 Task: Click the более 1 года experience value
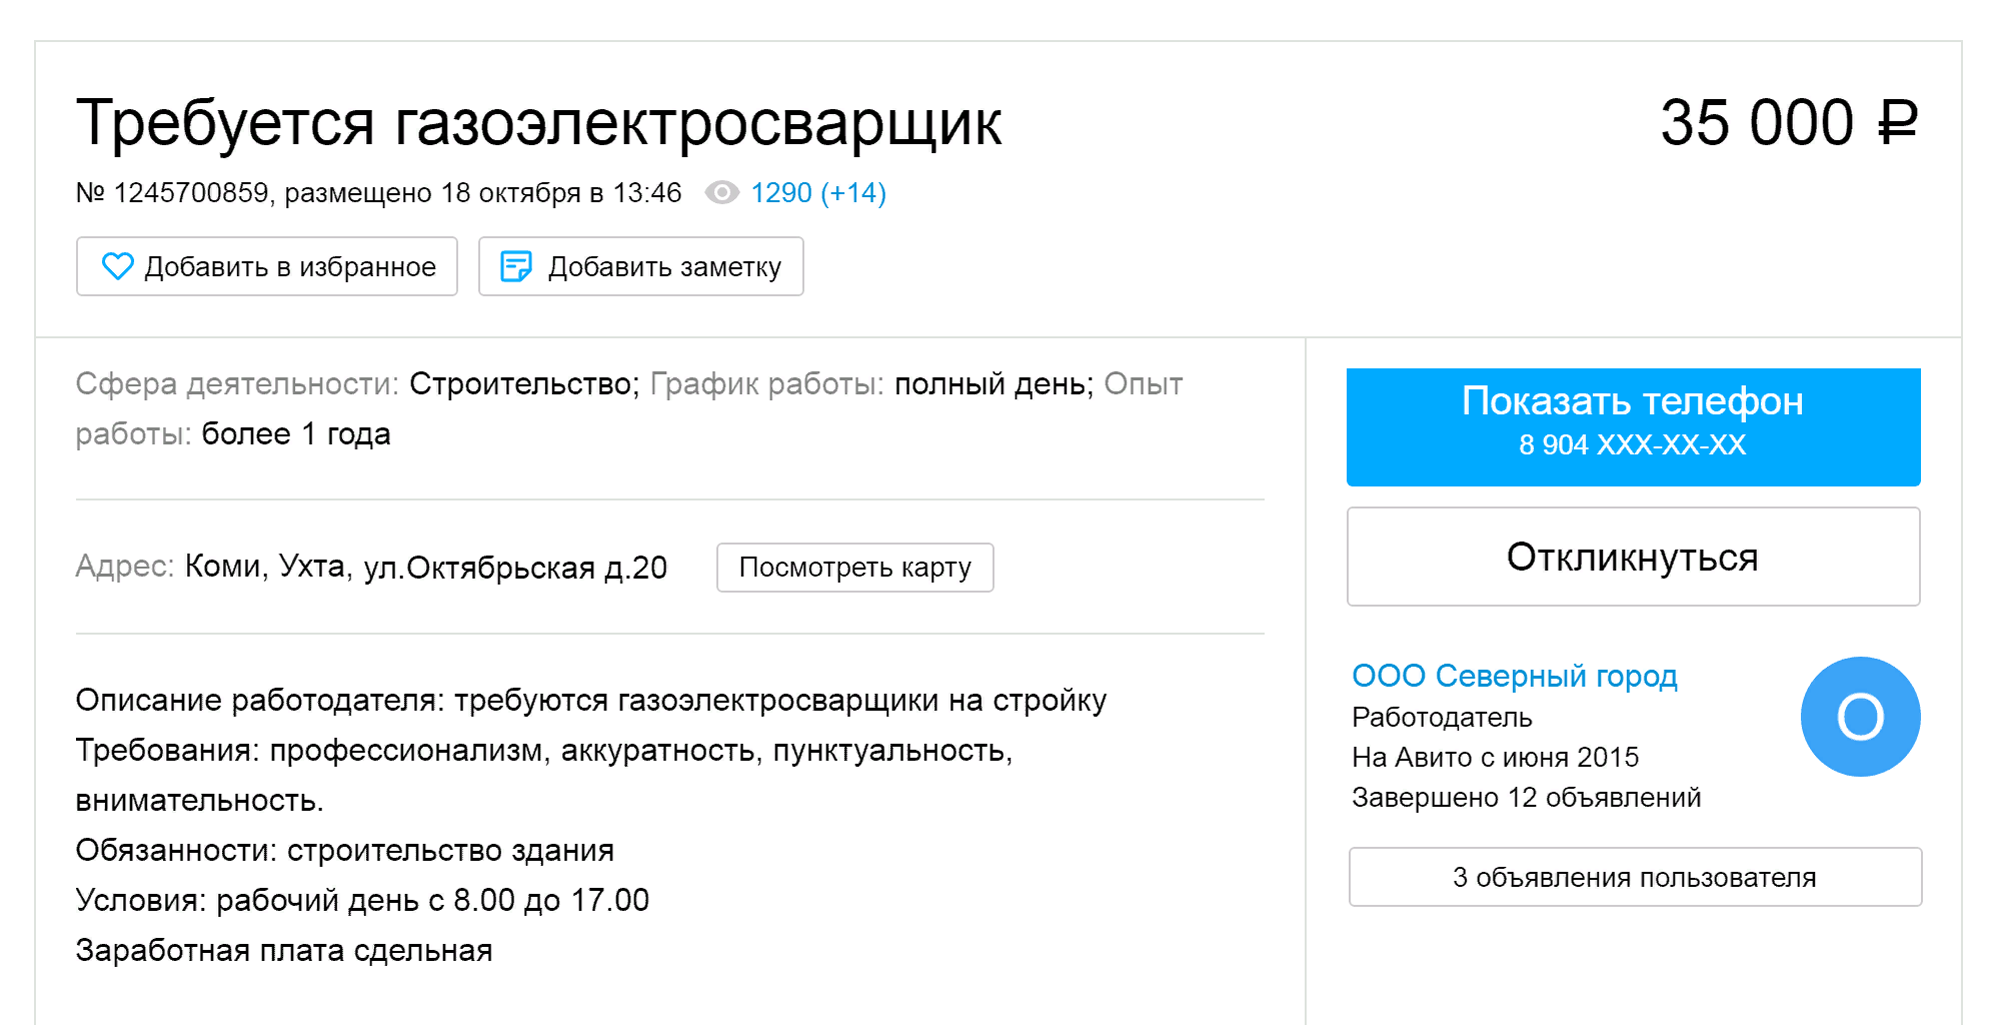click(296, 434)
